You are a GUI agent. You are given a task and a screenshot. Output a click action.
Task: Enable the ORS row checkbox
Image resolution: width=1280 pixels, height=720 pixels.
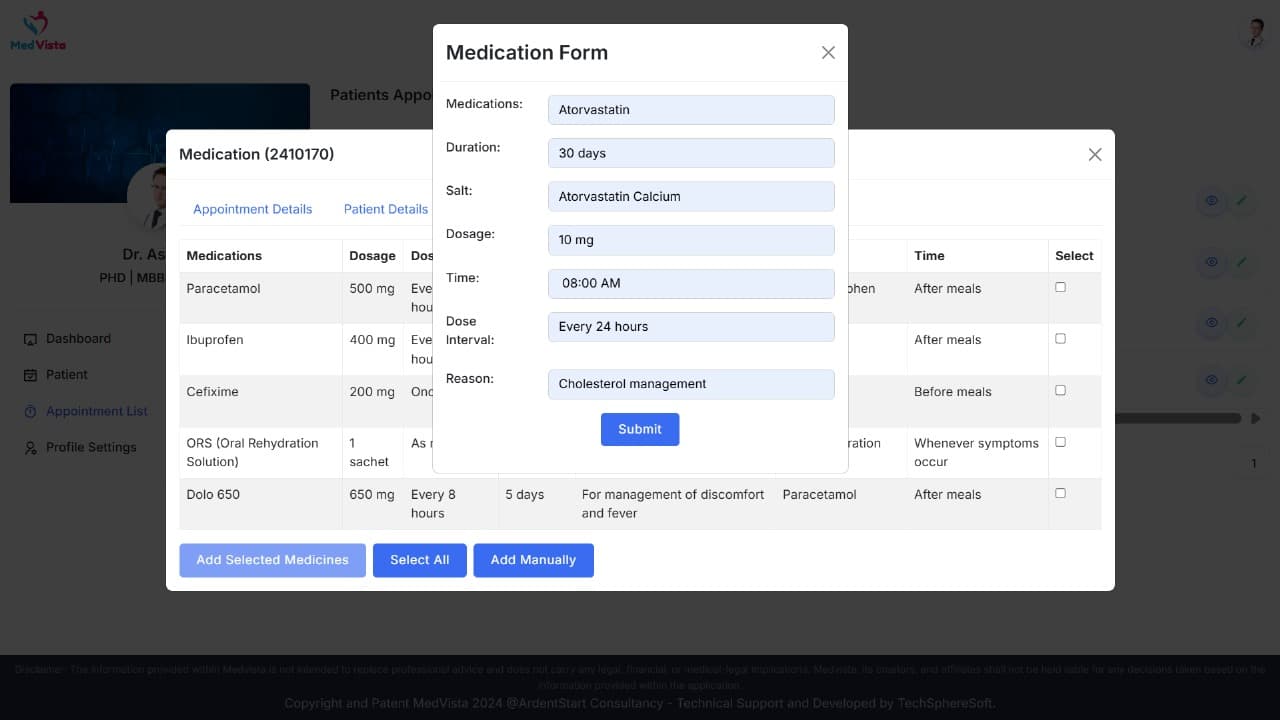point(1060,442)
